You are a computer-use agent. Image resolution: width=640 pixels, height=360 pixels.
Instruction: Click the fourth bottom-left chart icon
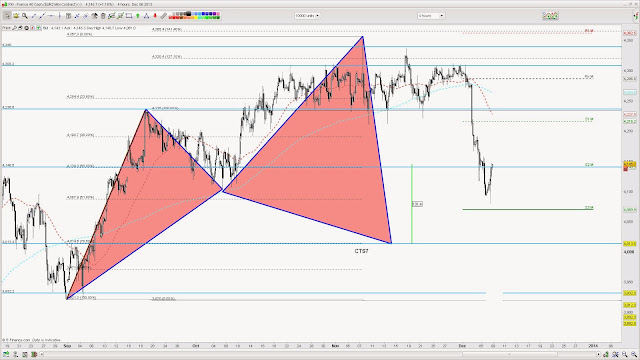(34, 354)
